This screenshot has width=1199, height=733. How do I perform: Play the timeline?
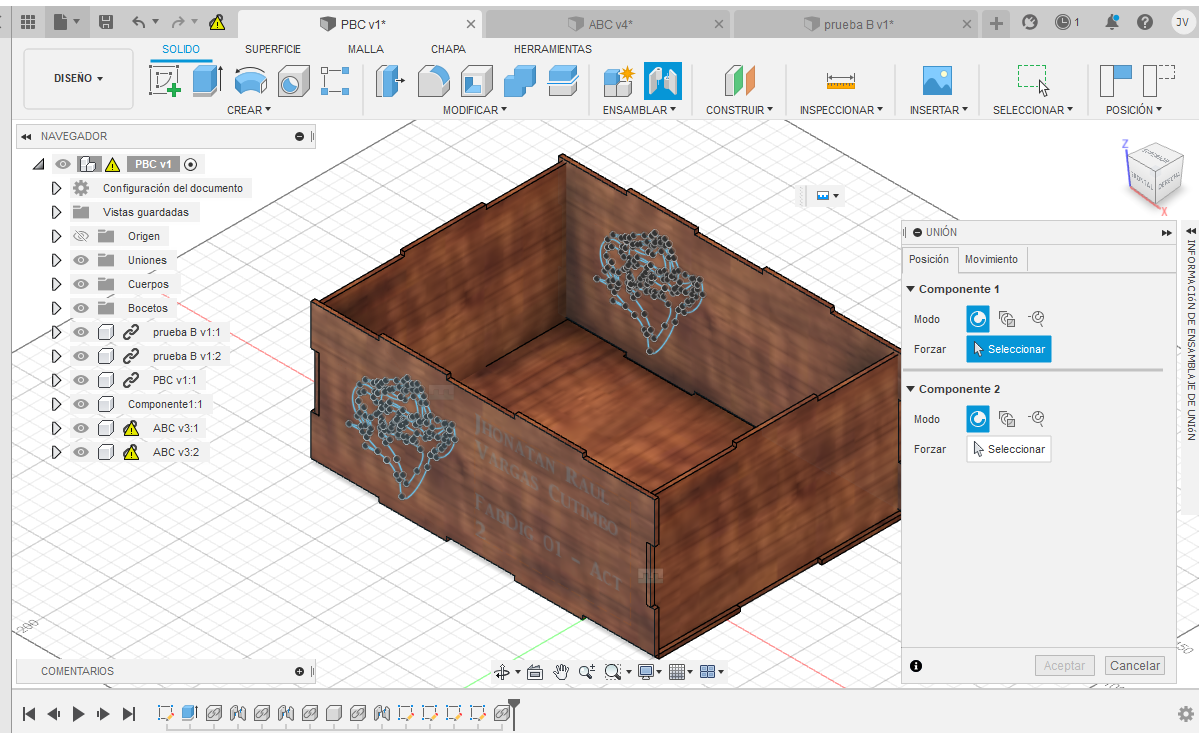click(x=78, y=714)
